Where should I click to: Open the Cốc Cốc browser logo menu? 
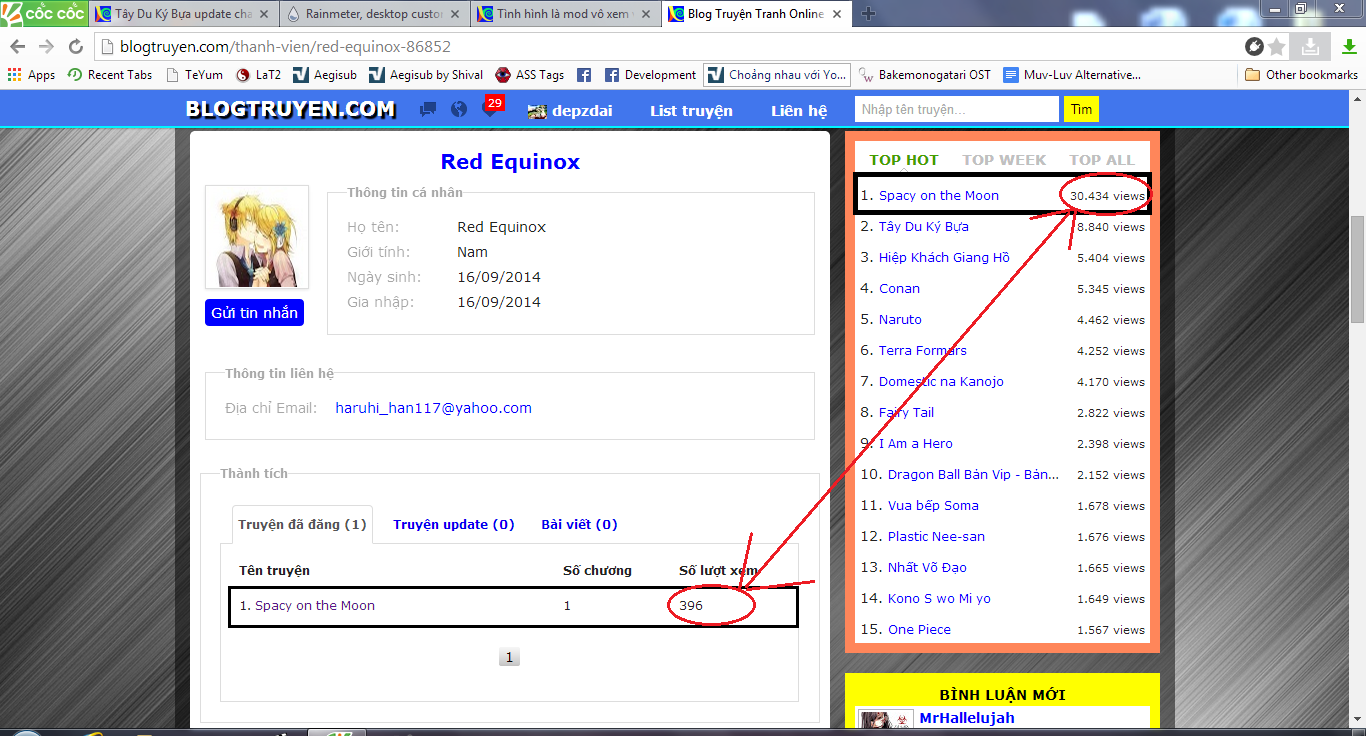tap(44, 13)
